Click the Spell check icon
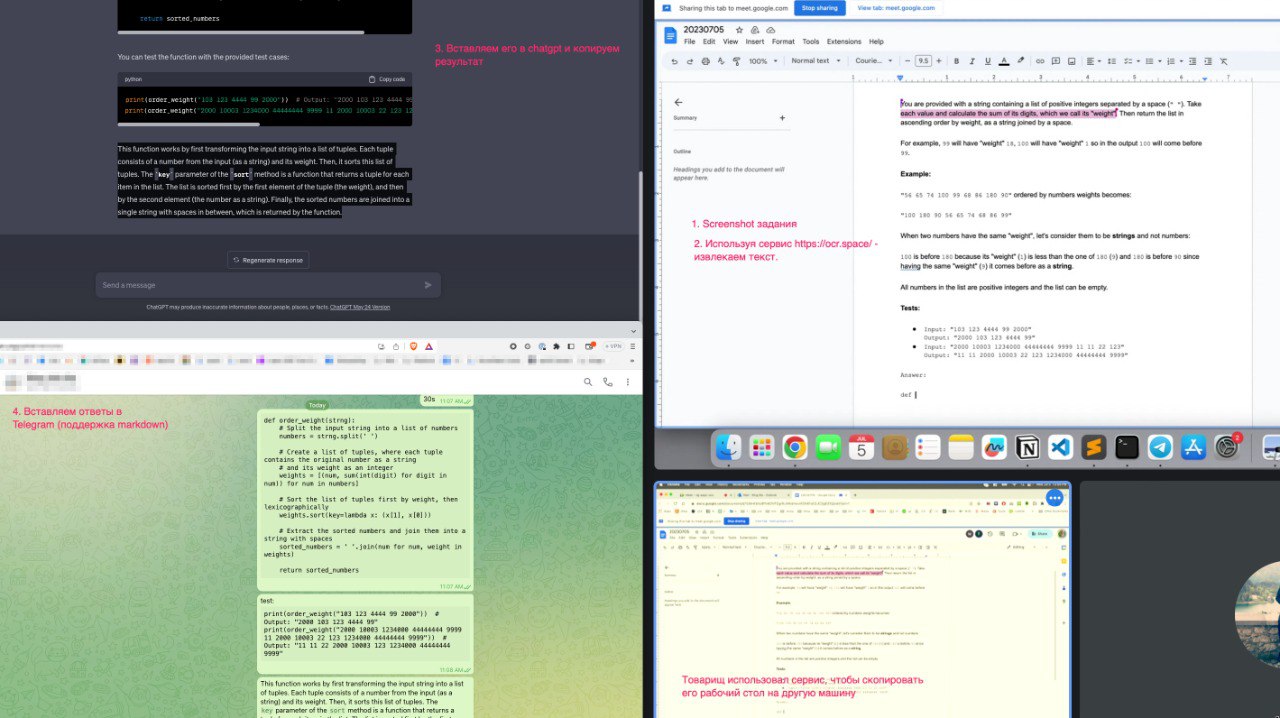Image resolution: width=1280 pixels, height=718 pixels. (x=721, y=61)
